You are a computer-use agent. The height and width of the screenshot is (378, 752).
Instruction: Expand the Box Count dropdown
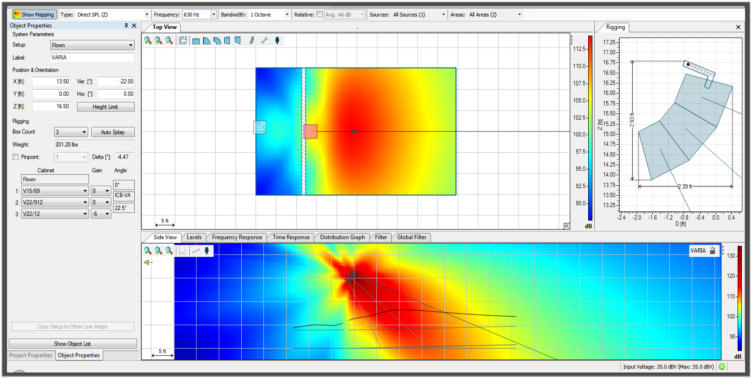(x=71, y=132)
